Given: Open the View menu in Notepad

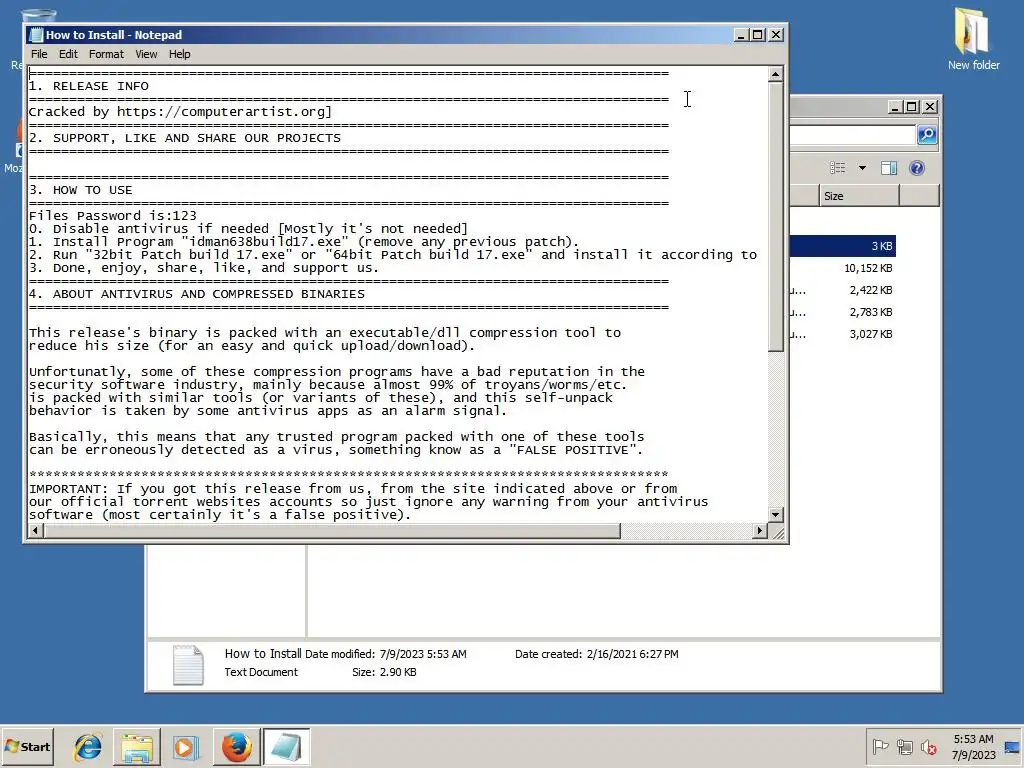Looking at the screenshot, I should click(146, 54).
